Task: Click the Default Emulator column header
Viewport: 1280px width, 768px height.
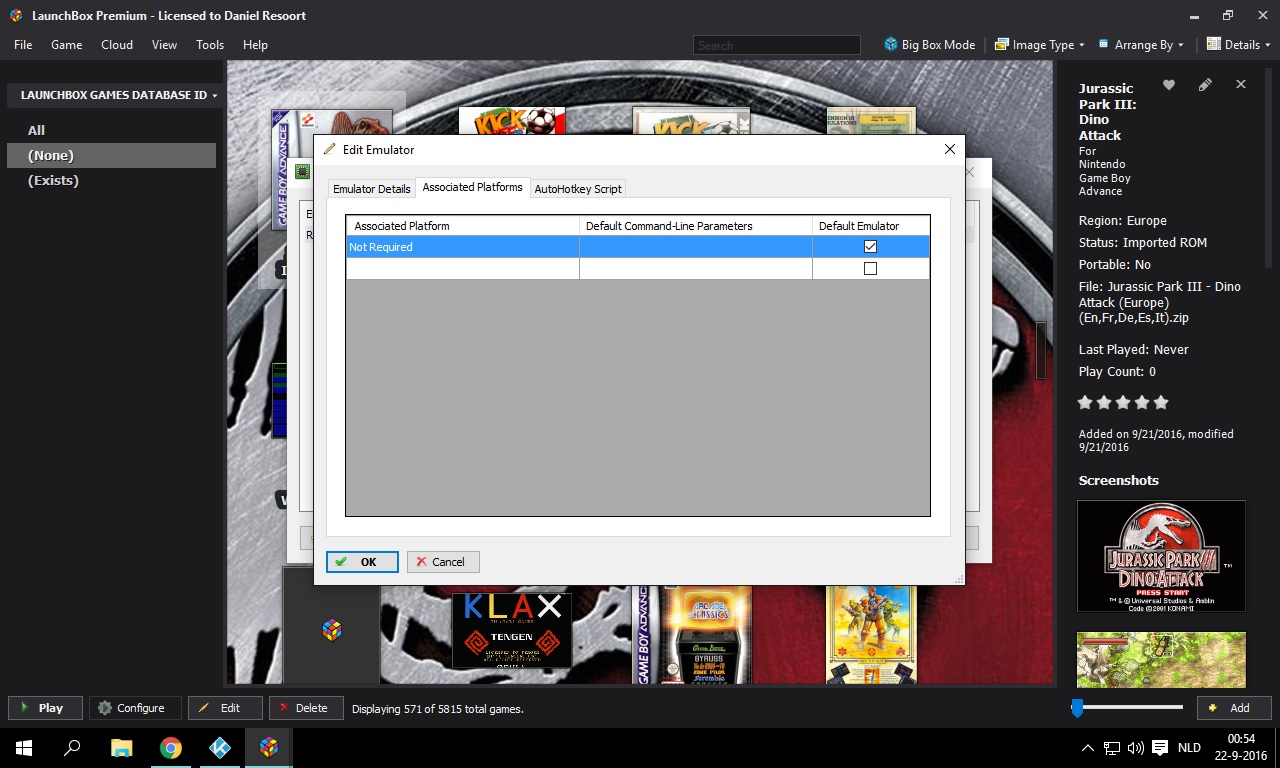Action: (871, 226)
